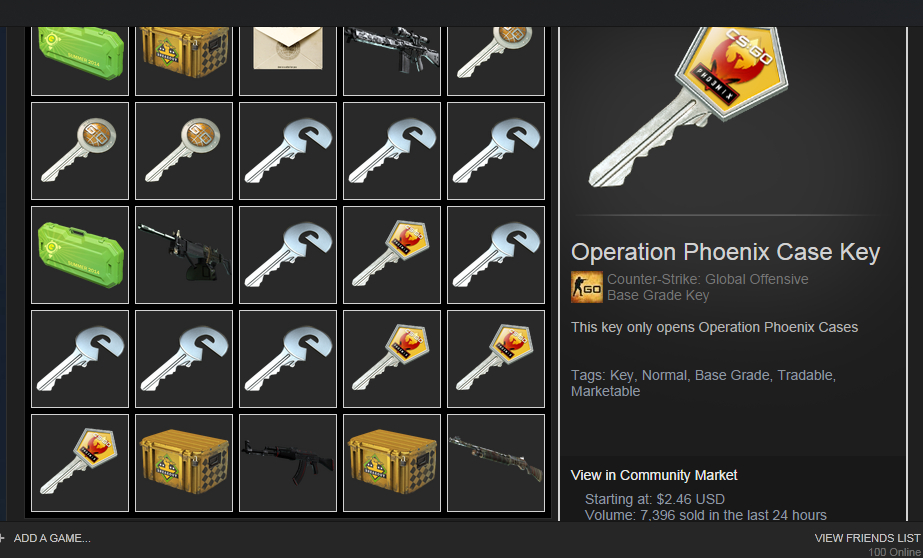923x558 pixels.
Task: Click the key description text
Action: pos(714,327)
